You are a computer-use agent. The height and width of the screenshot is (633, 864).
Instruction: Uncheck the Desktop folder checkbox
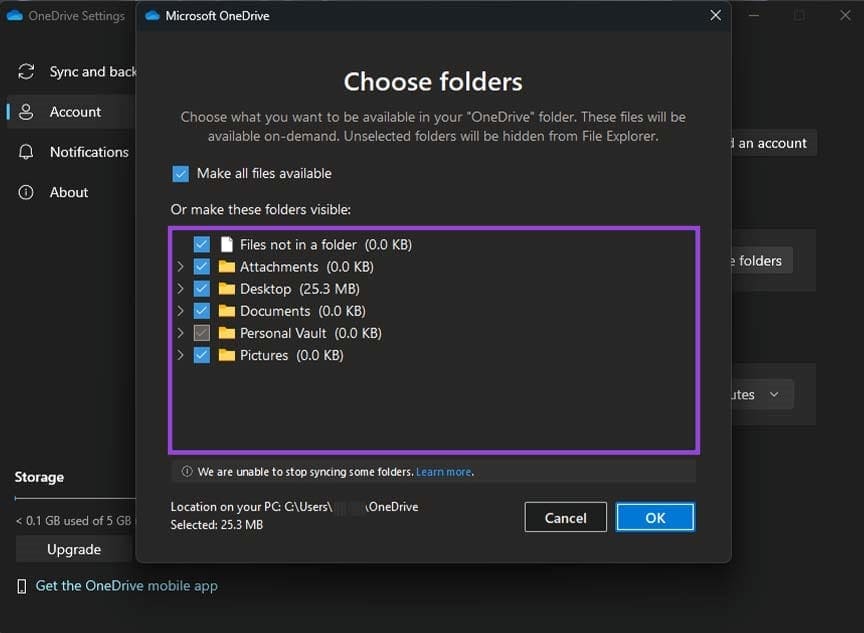click(202, 289)
